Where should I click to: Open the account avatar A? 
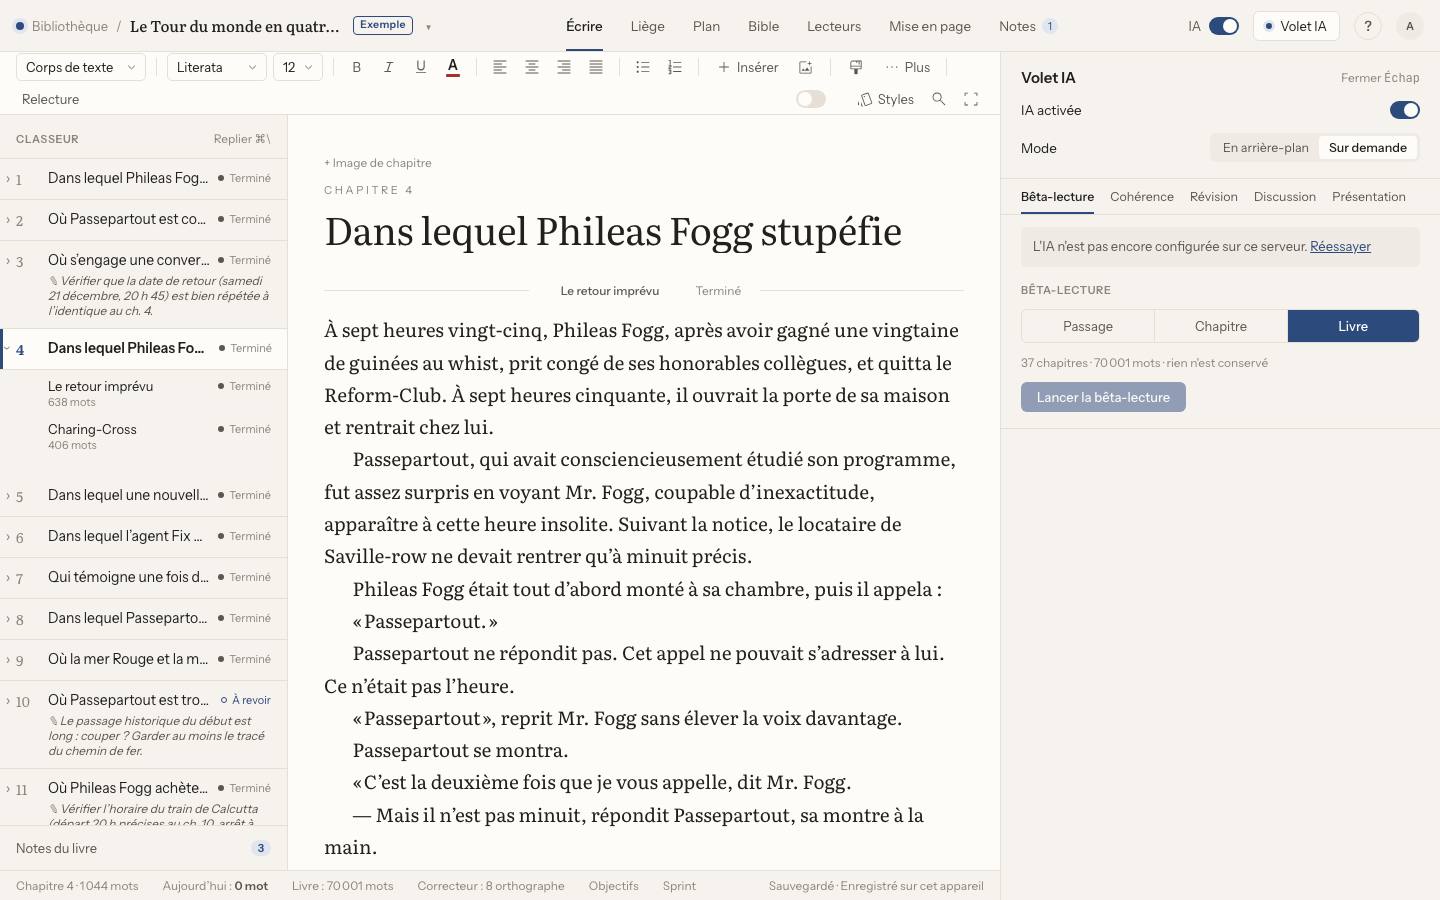pos(1410,26)
